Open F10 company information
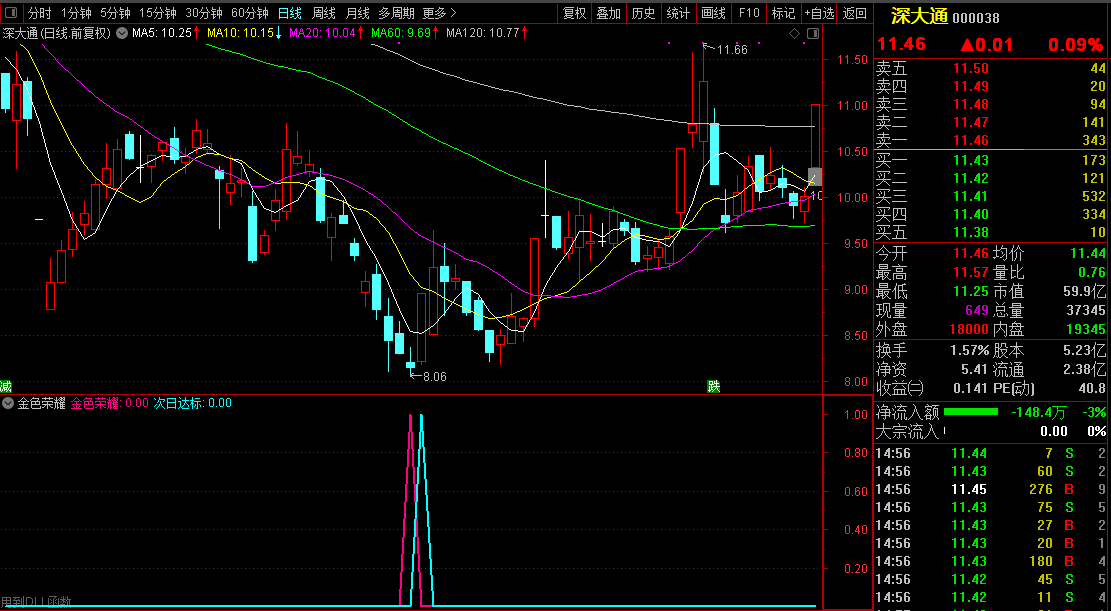This screenshot has height=611, width=1111. 748,13
